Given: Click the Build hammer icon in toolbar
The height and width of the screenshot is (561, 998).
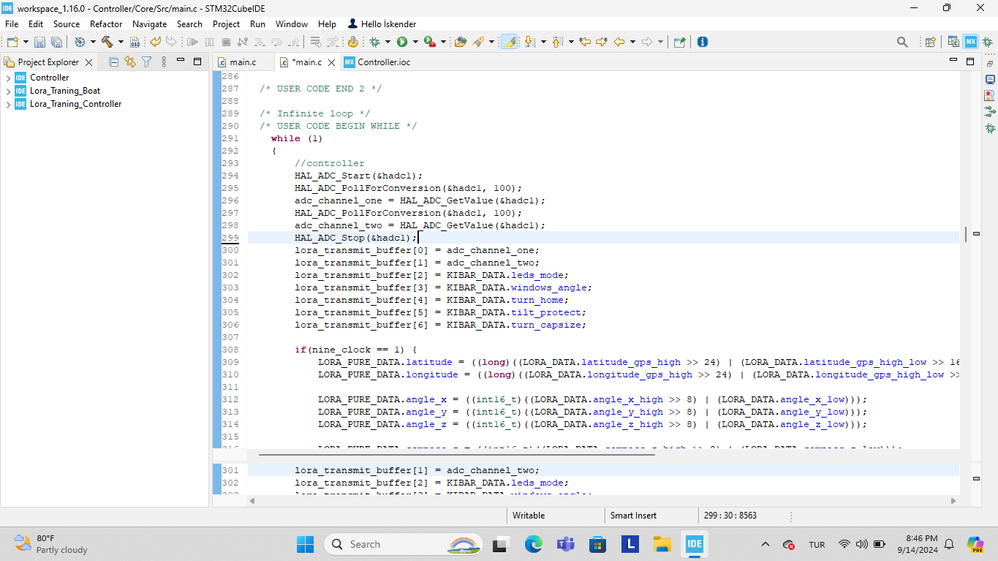Looking at the screenshot, I should (x=105, y=42).
